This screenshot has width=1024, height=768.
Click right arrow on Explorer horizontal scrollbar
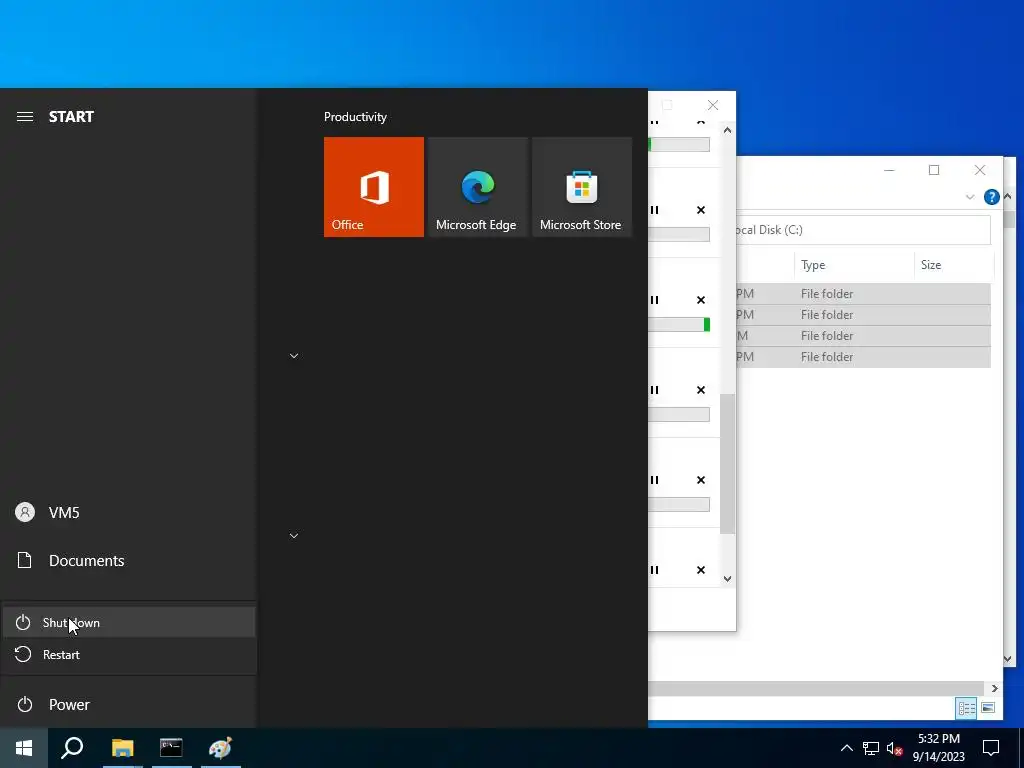click(x=994, y=688)
